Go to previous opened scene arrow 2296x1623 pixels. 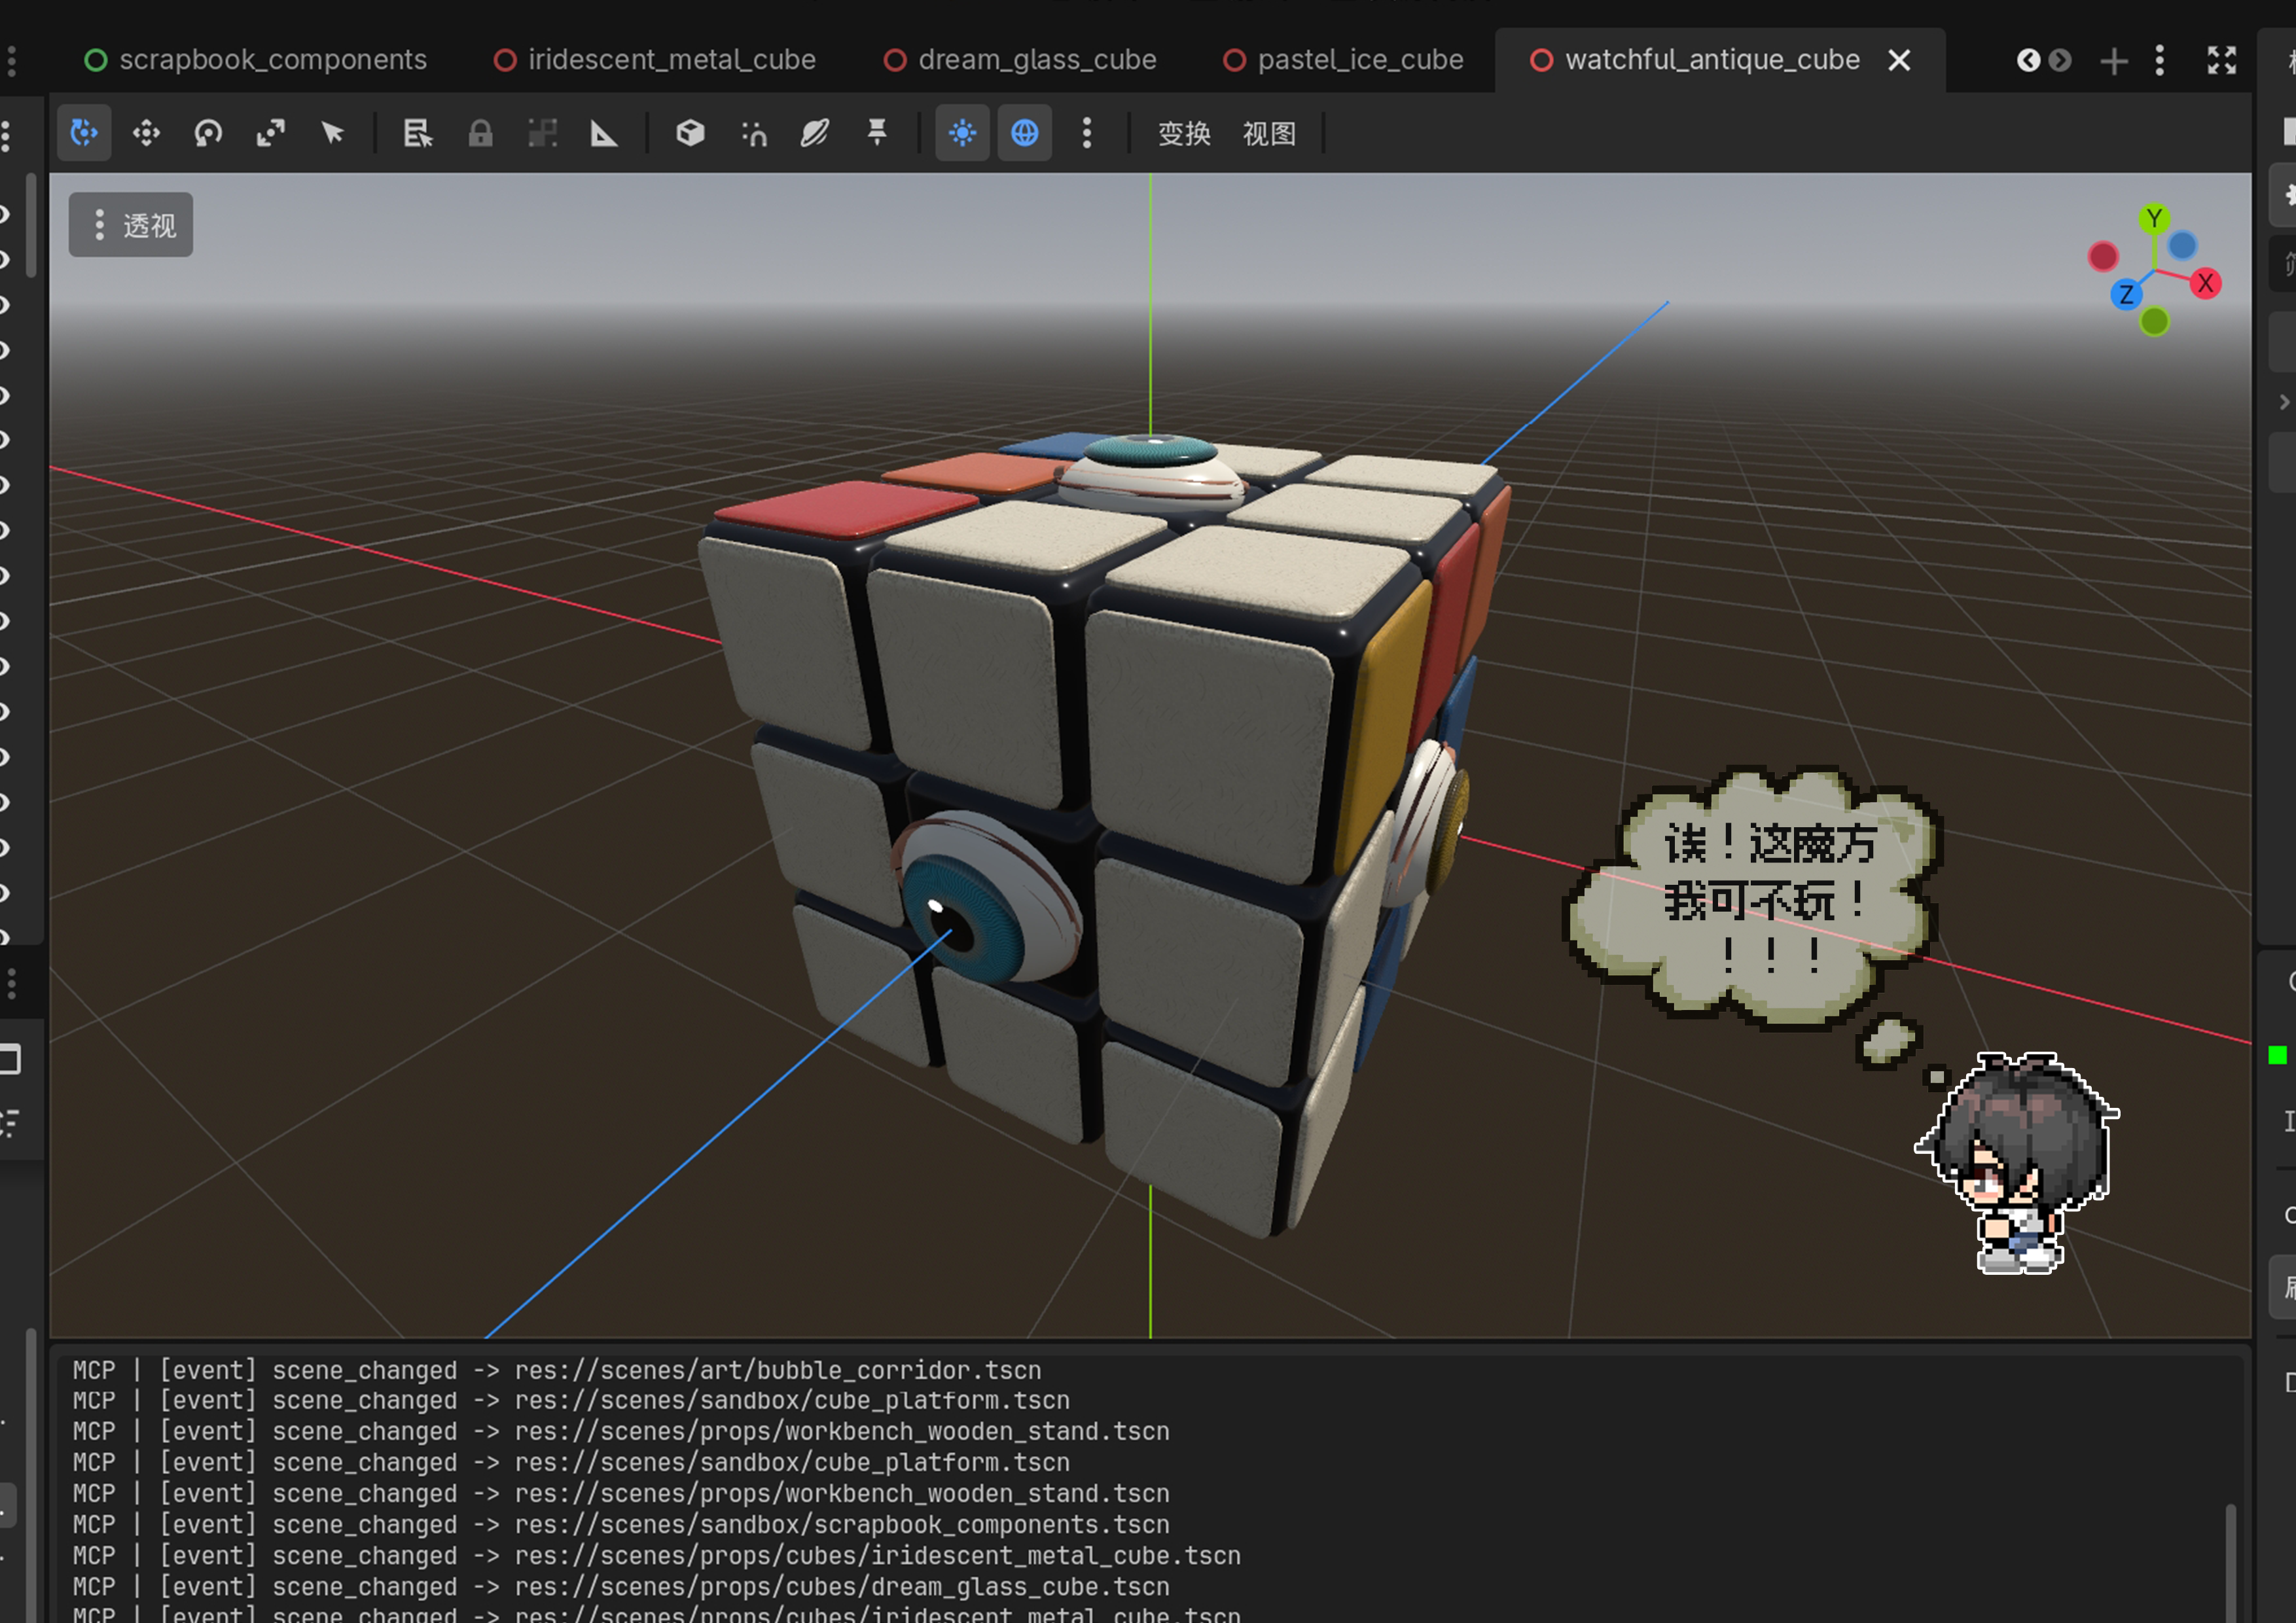pos(2027,61)
